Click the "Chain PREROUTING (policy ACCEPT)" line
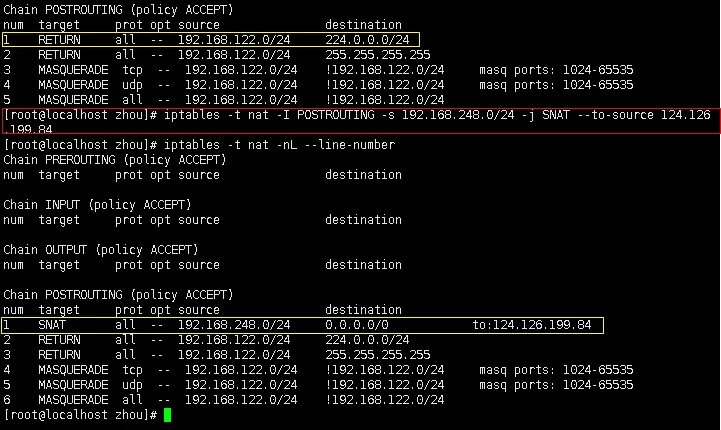The image size is (721, 430). pos(115,160)
